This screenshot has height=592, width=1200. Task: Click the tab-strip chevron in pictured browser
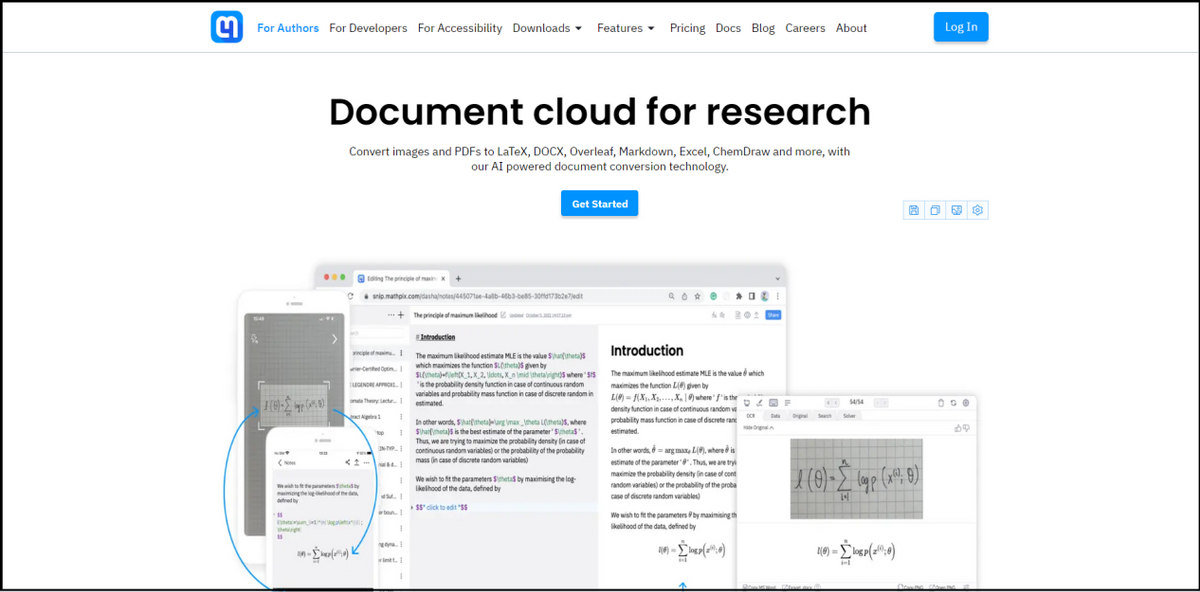tap(777, 279)
